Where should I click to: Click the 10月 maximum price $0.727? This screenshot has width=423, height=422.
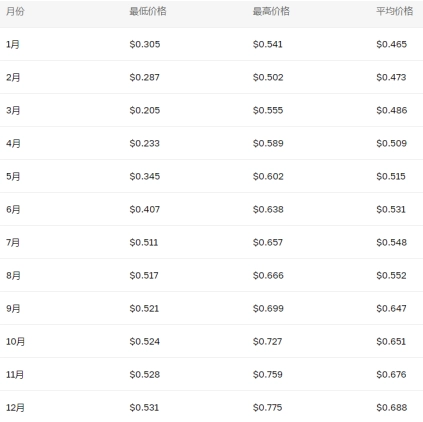(x=267, y=341)
